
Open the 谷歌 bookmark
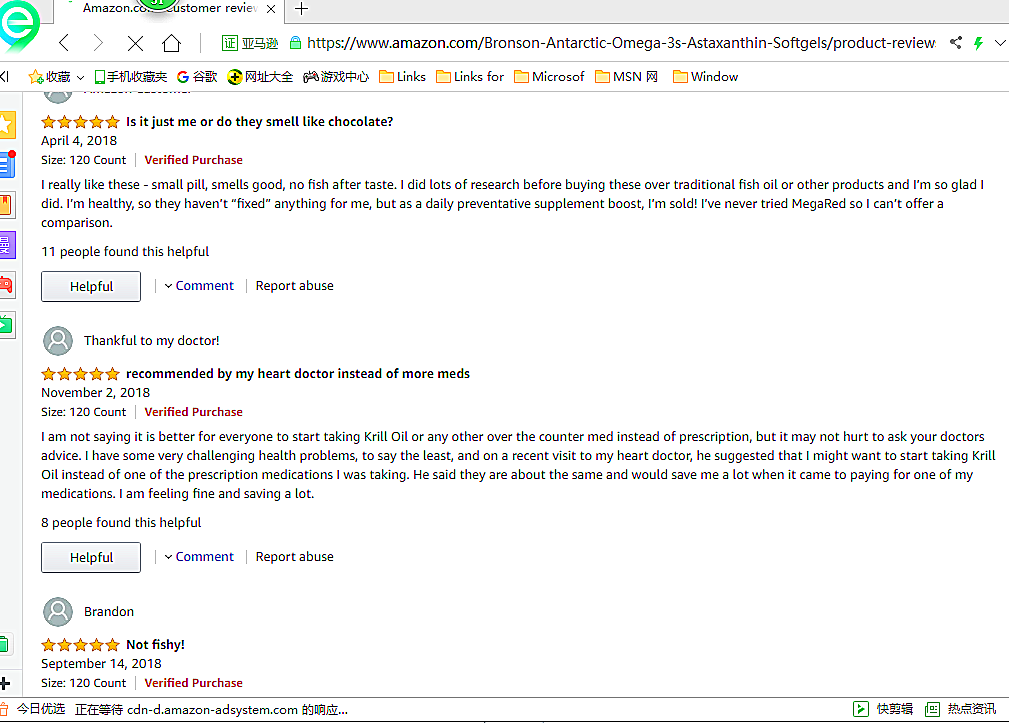196,76
